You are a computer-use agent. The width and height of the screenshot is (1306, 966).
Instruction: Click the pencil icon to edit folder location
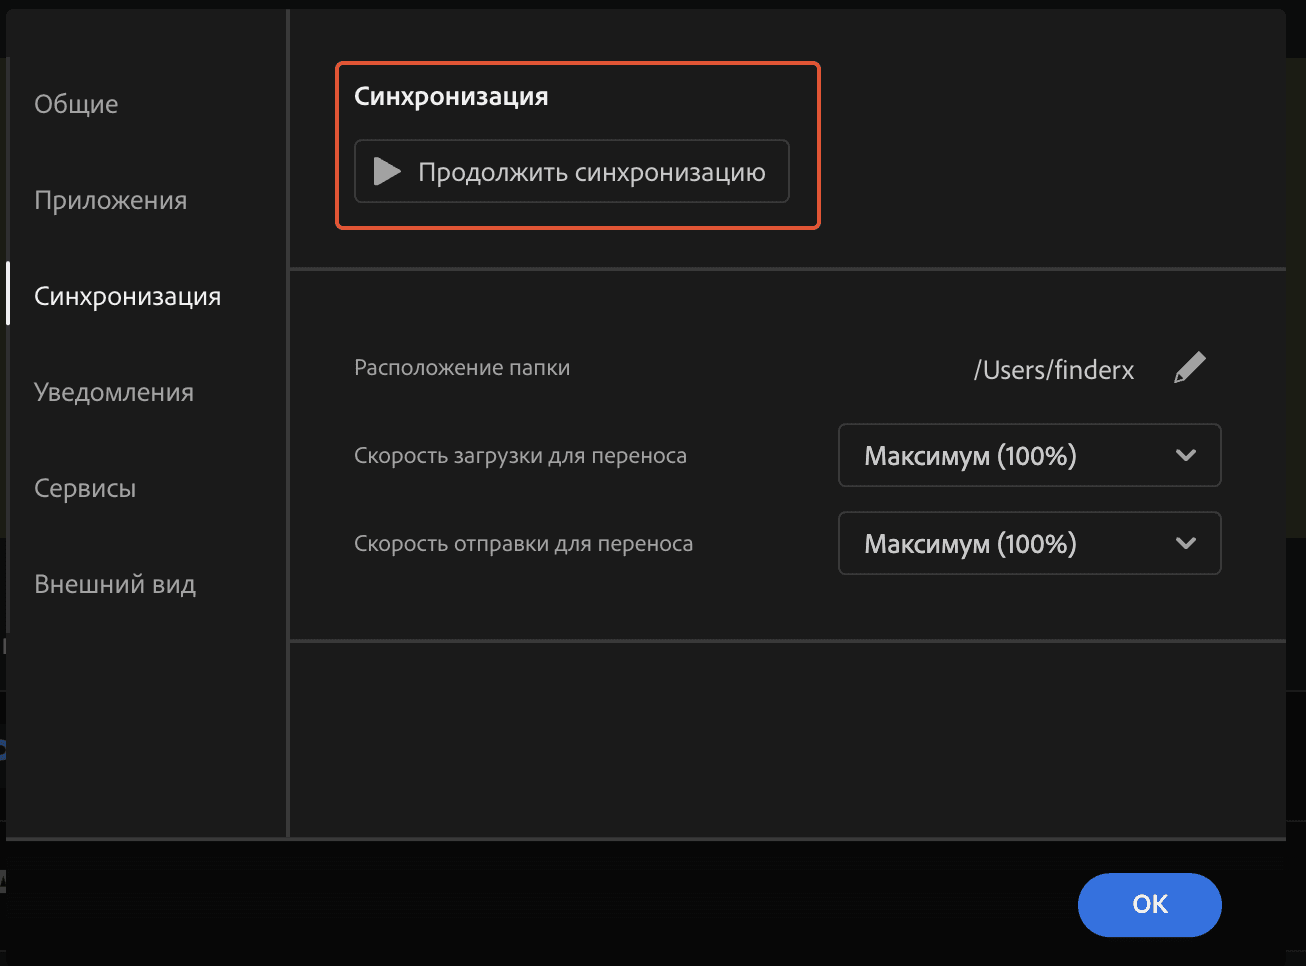[x=1189, y=368]
